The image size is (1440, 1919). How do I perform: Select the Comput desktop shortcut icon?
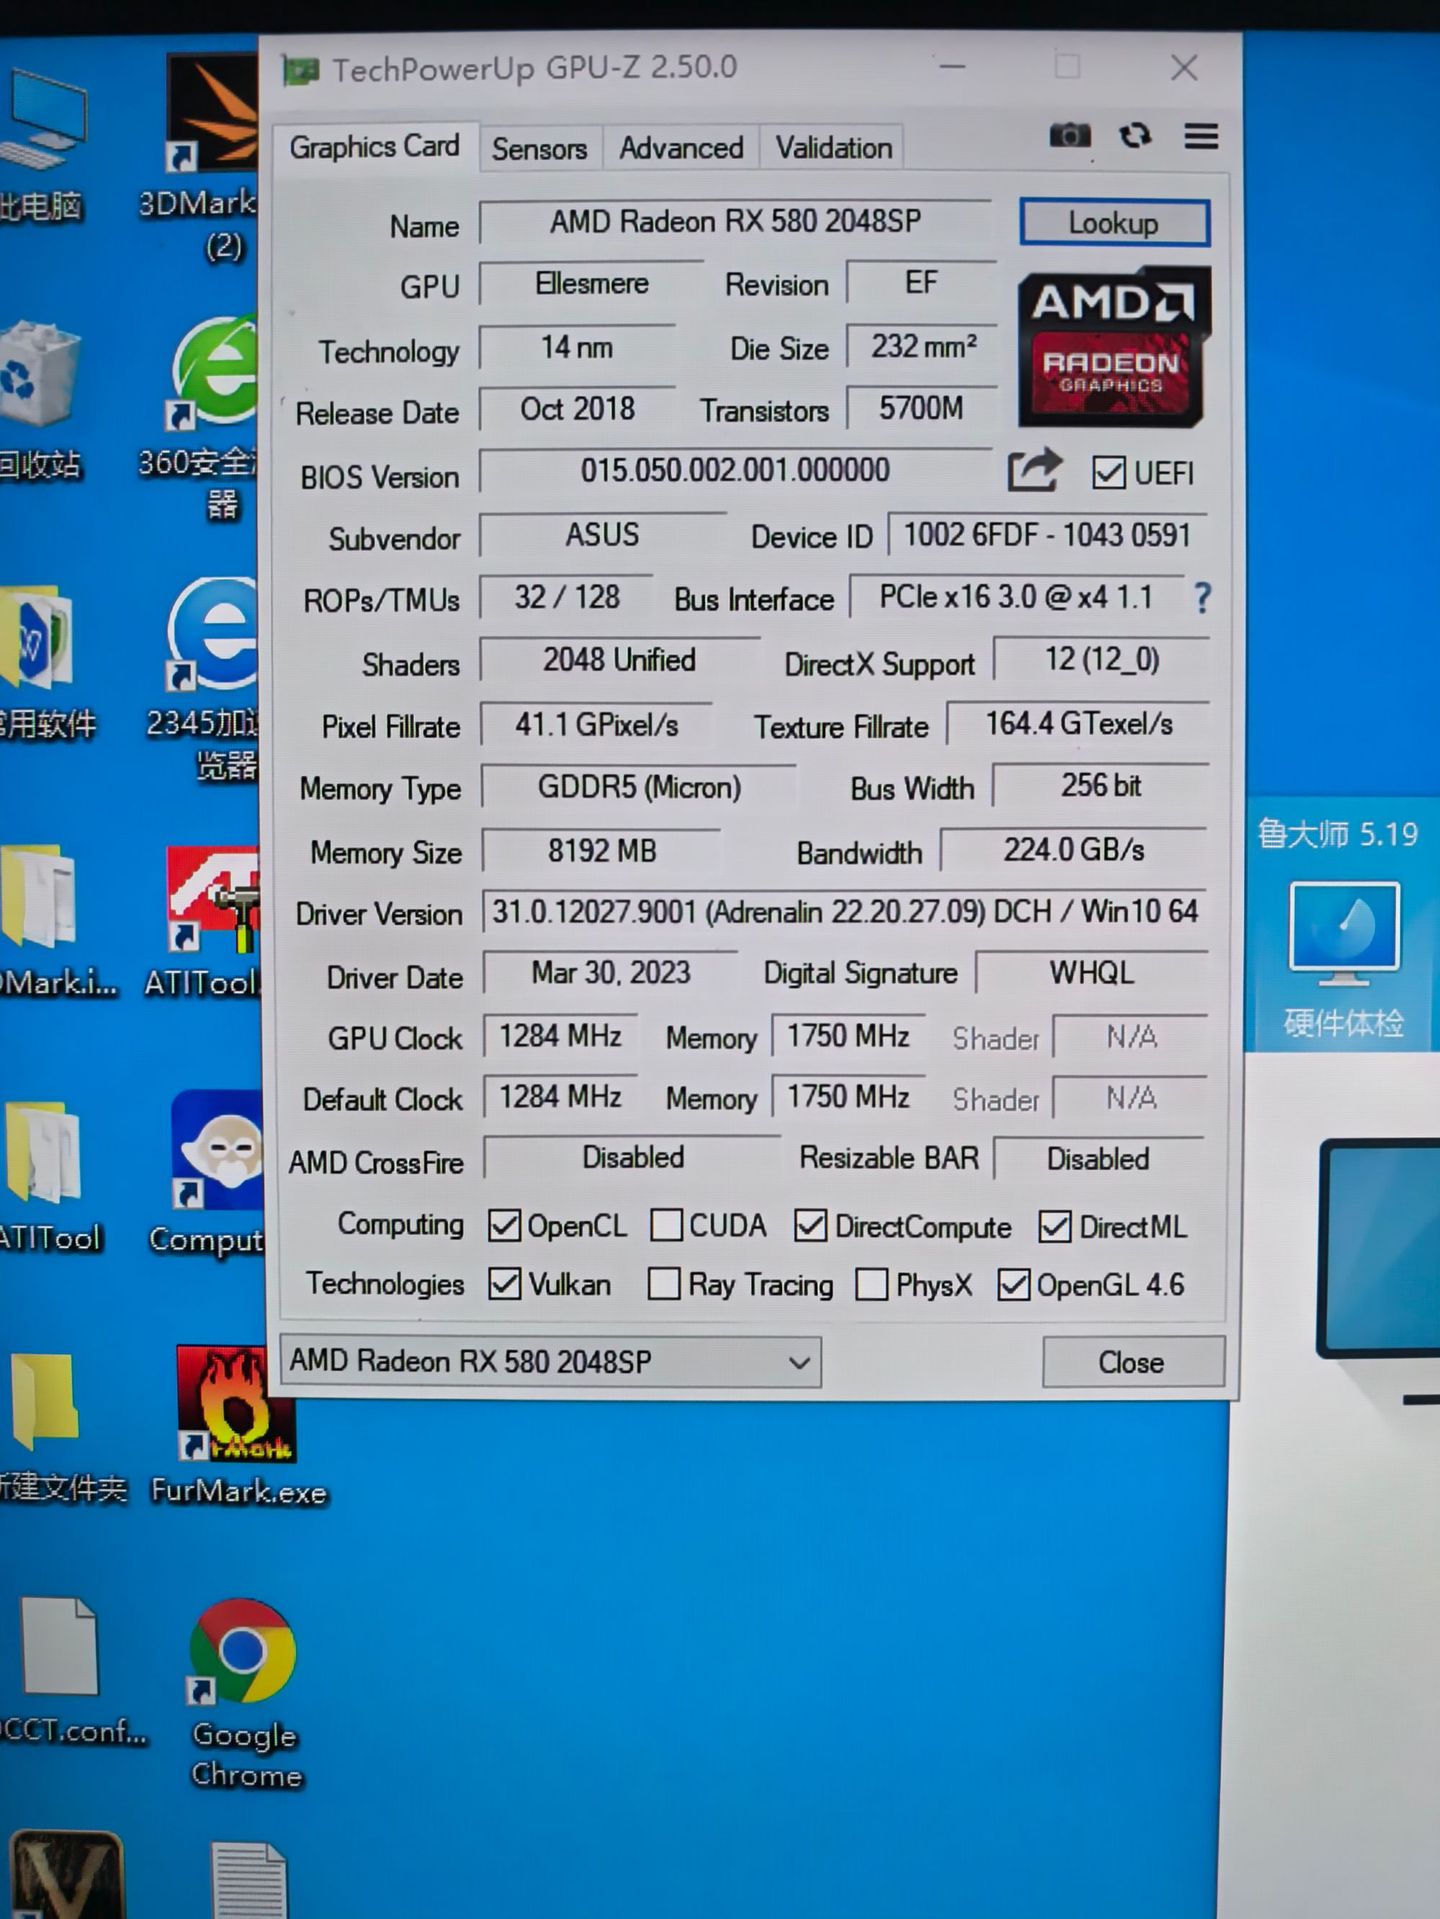coord(216,1150)
